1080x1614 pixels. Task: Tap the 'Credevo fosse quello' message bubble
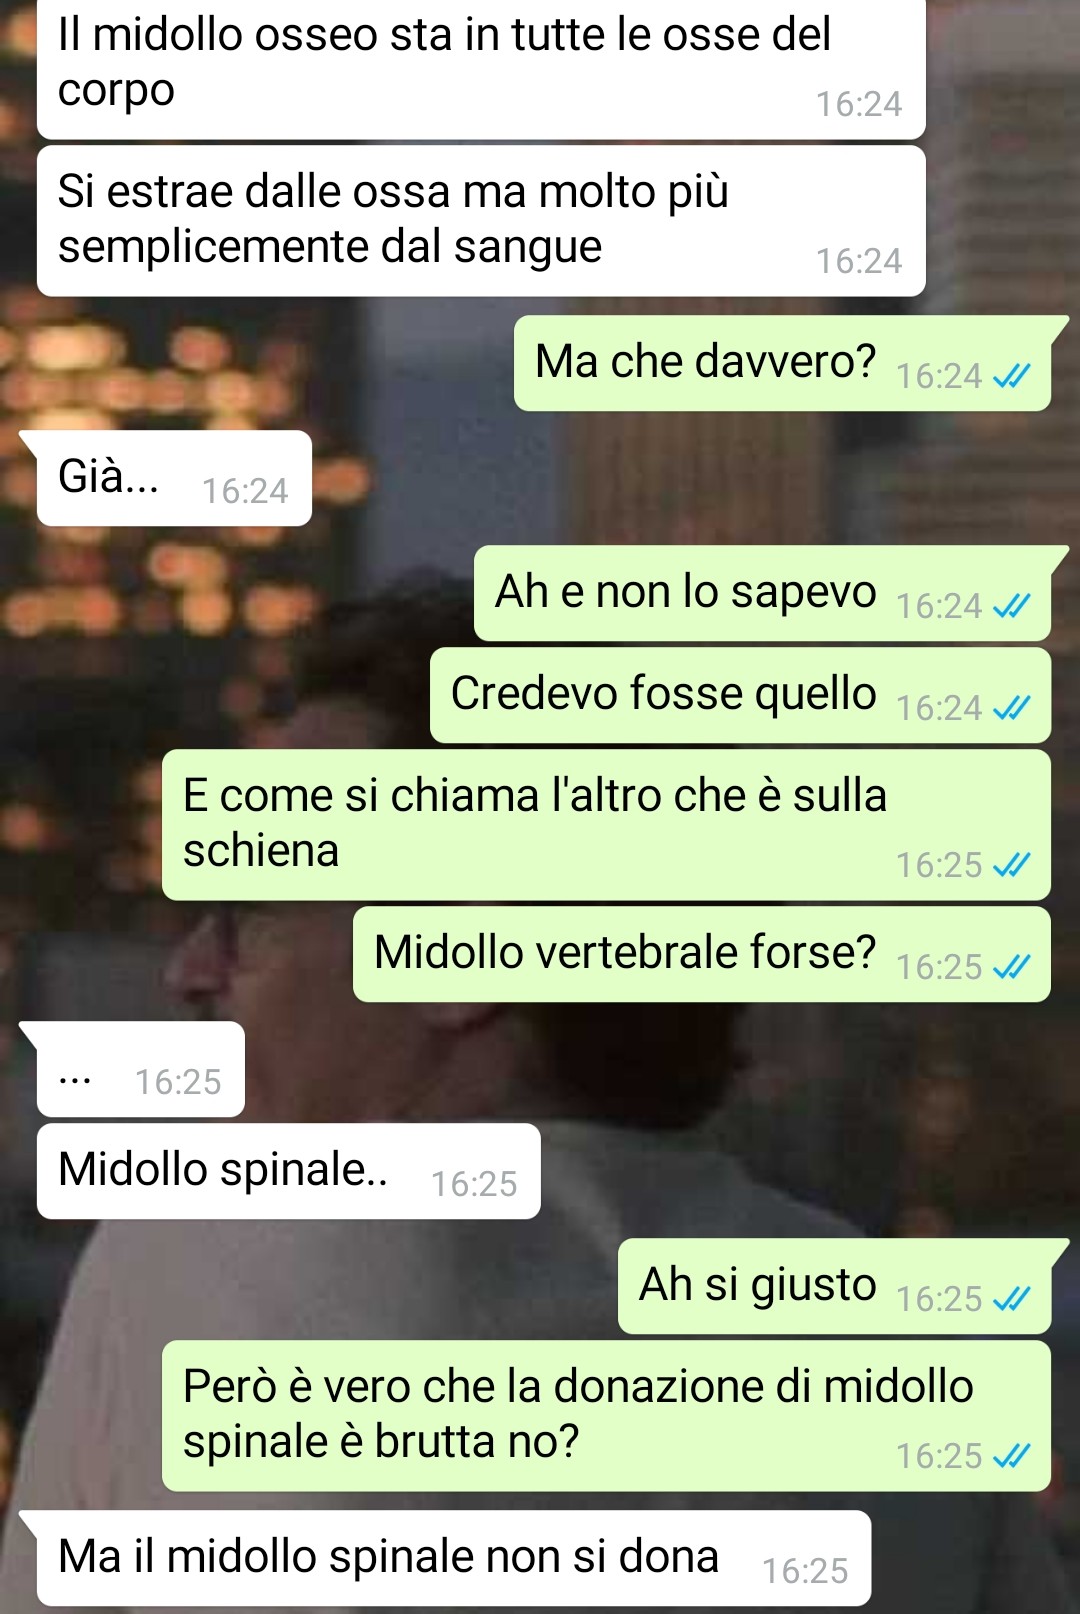pyautogui.click(x=741, y=695)
